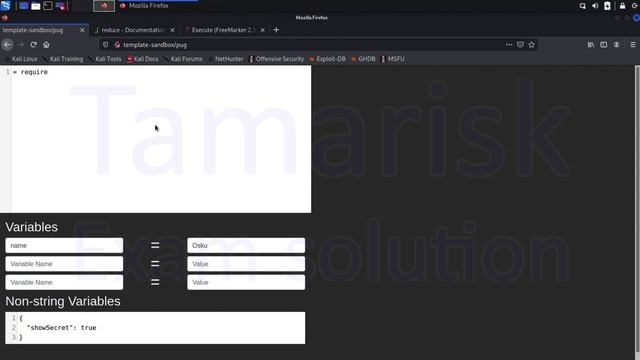
Task: Click the power manager battery icon
Action: (x=607, y=6)
